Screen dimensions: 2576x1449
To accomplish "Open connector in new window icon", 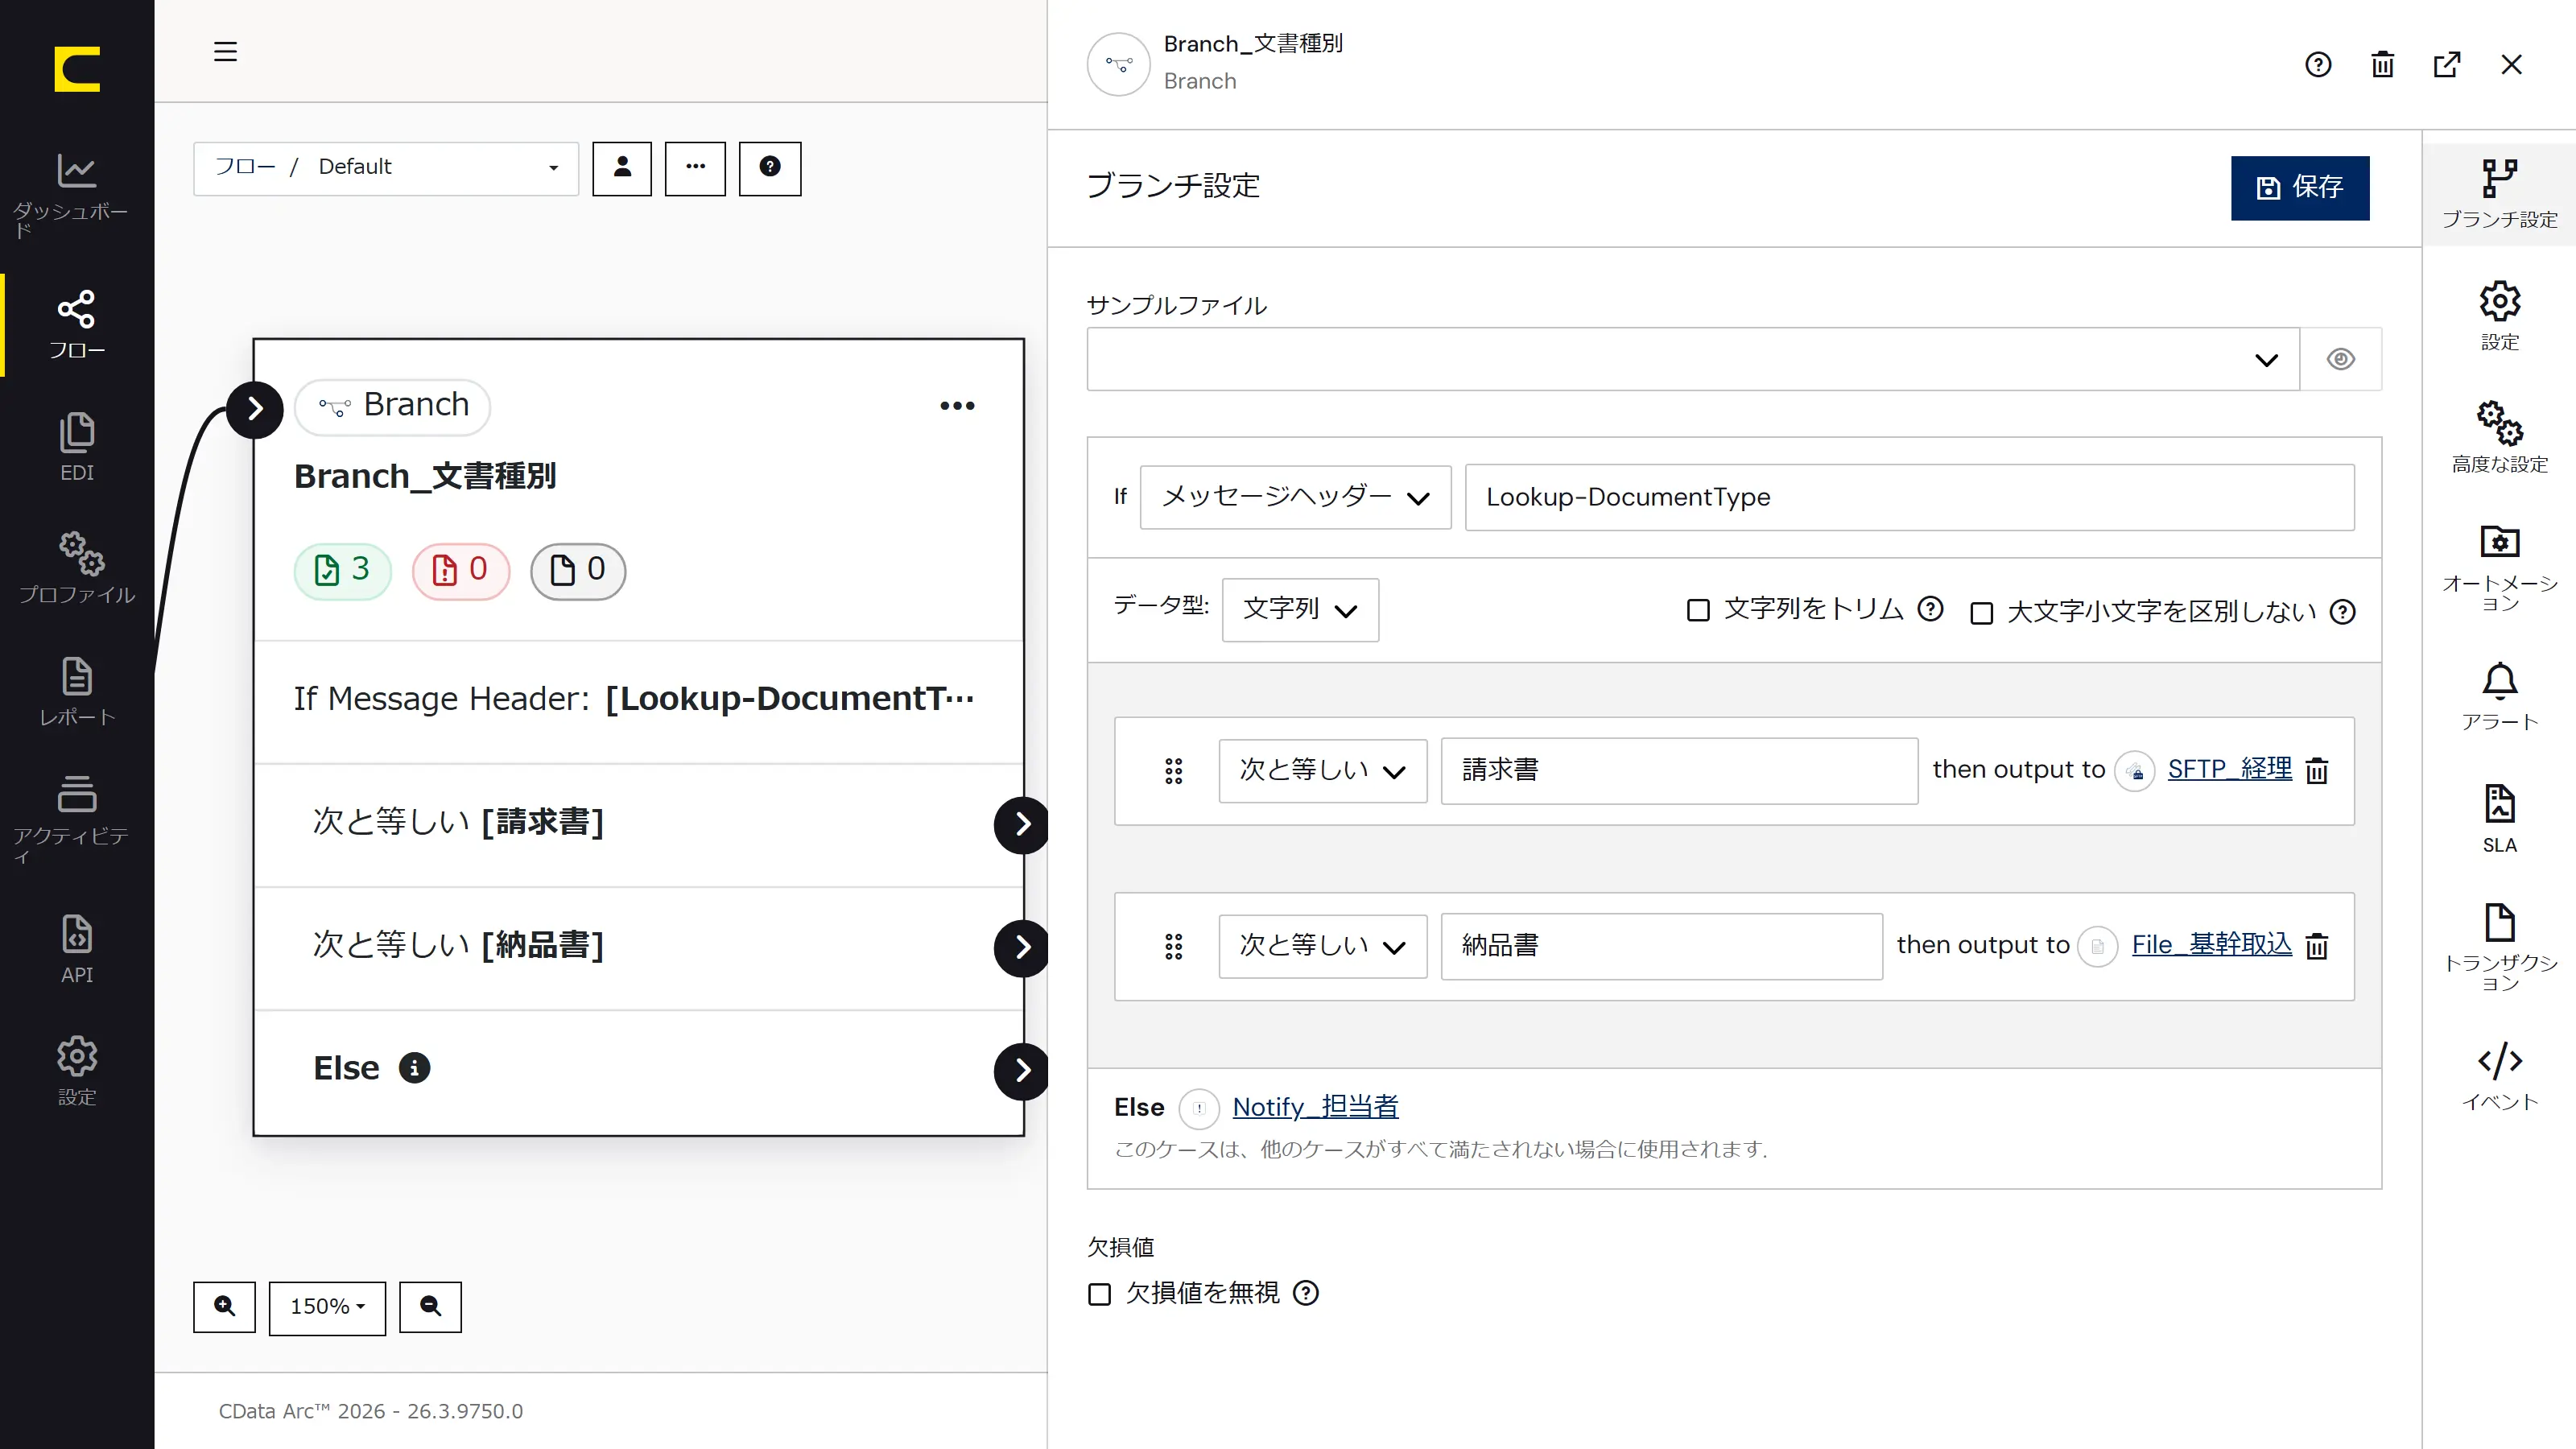I will [2447, 64].
